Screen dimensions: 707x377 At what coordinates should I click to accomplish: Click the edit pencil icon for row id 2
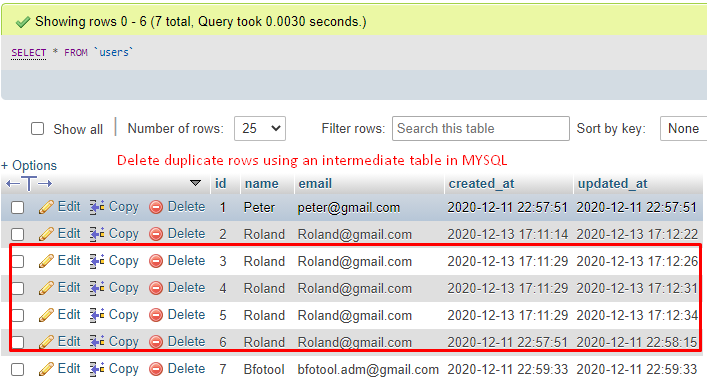pyautogui.click(x=46, y=234)
